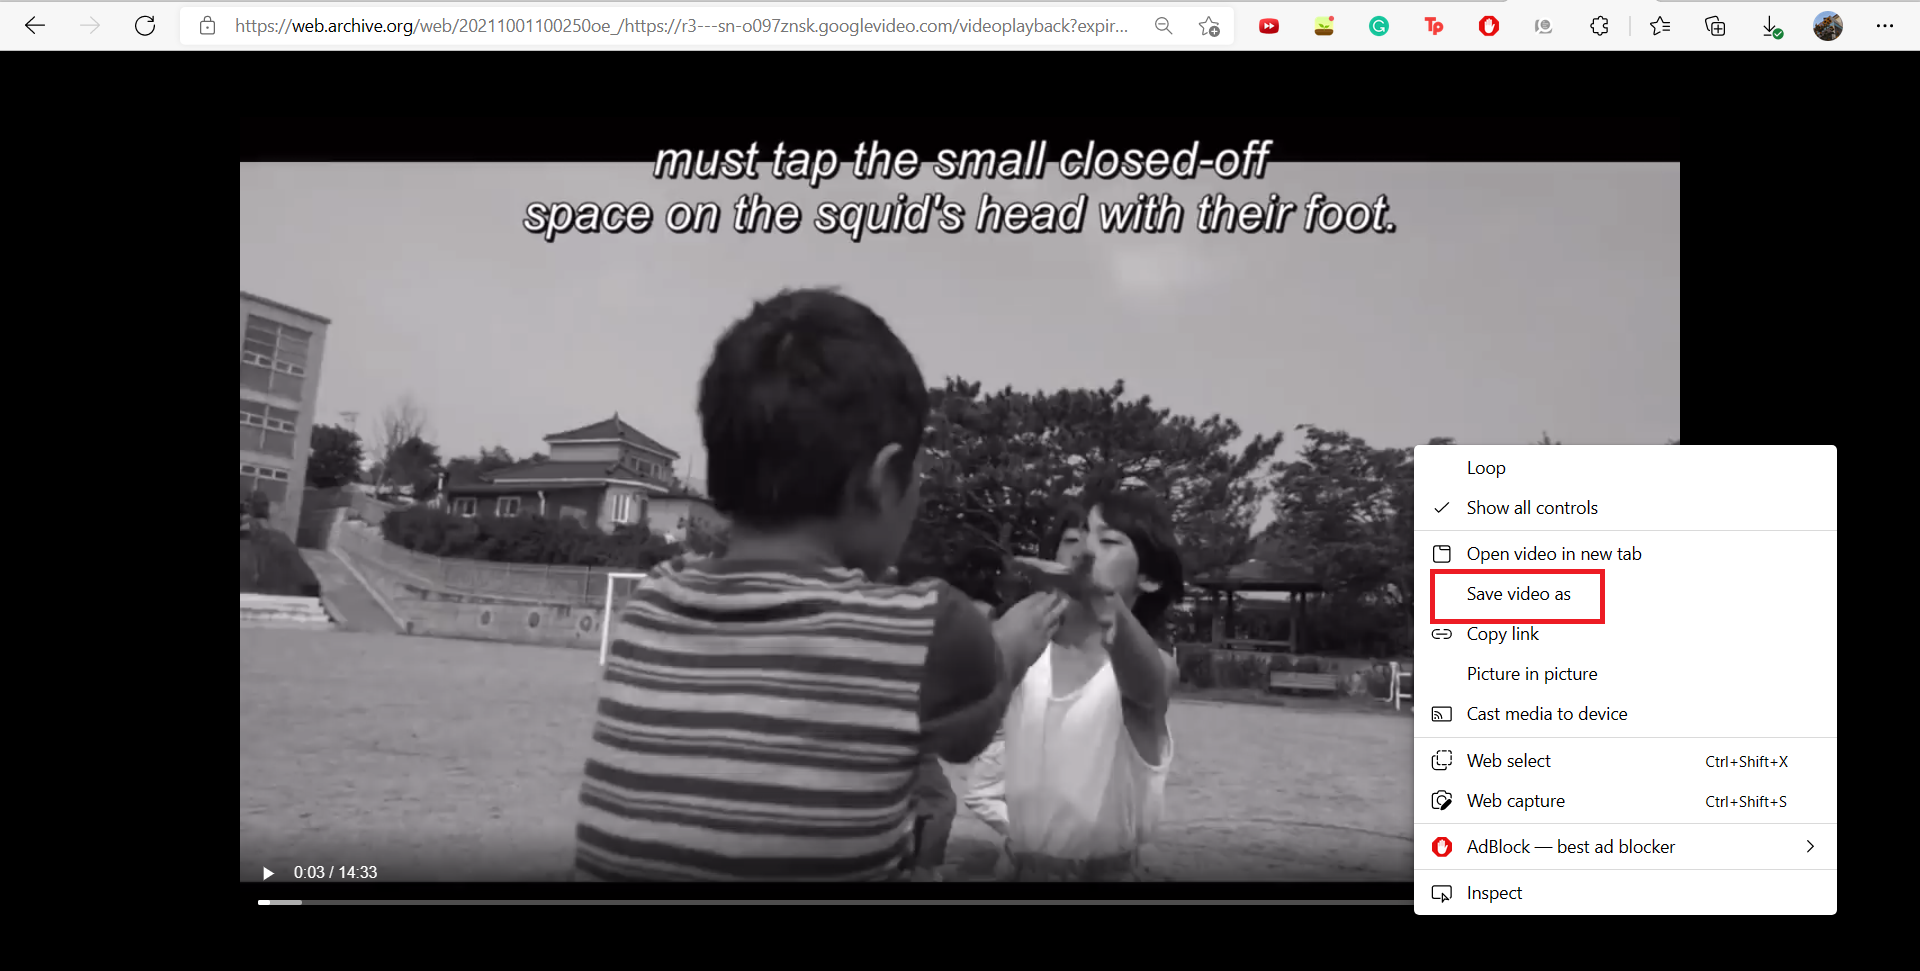Open the Collections panel
Viewport: 1920px width, 971px height.
point(1715,26)
